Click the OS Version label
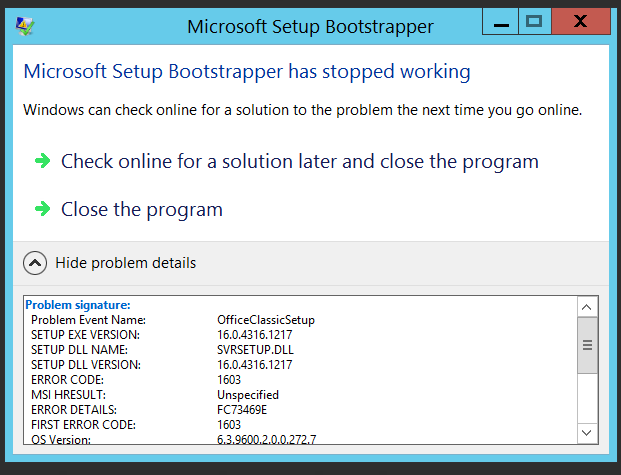621x475 pixels. pyautogui.click(x=61, y=439)
